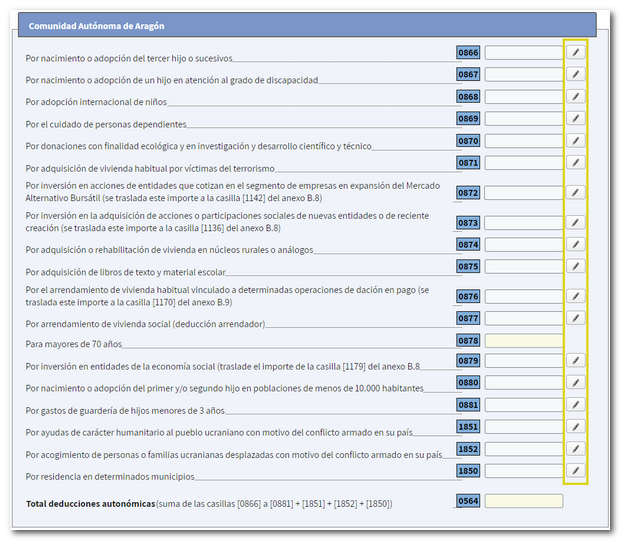
Task: Focus the casilla 0873 amount field
Action: (x=523, y=222)
